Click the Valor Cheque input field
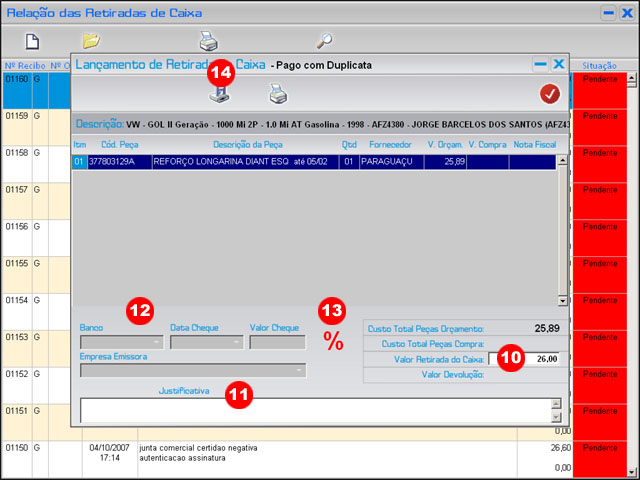The image size is (640, 480). point(277,342)
